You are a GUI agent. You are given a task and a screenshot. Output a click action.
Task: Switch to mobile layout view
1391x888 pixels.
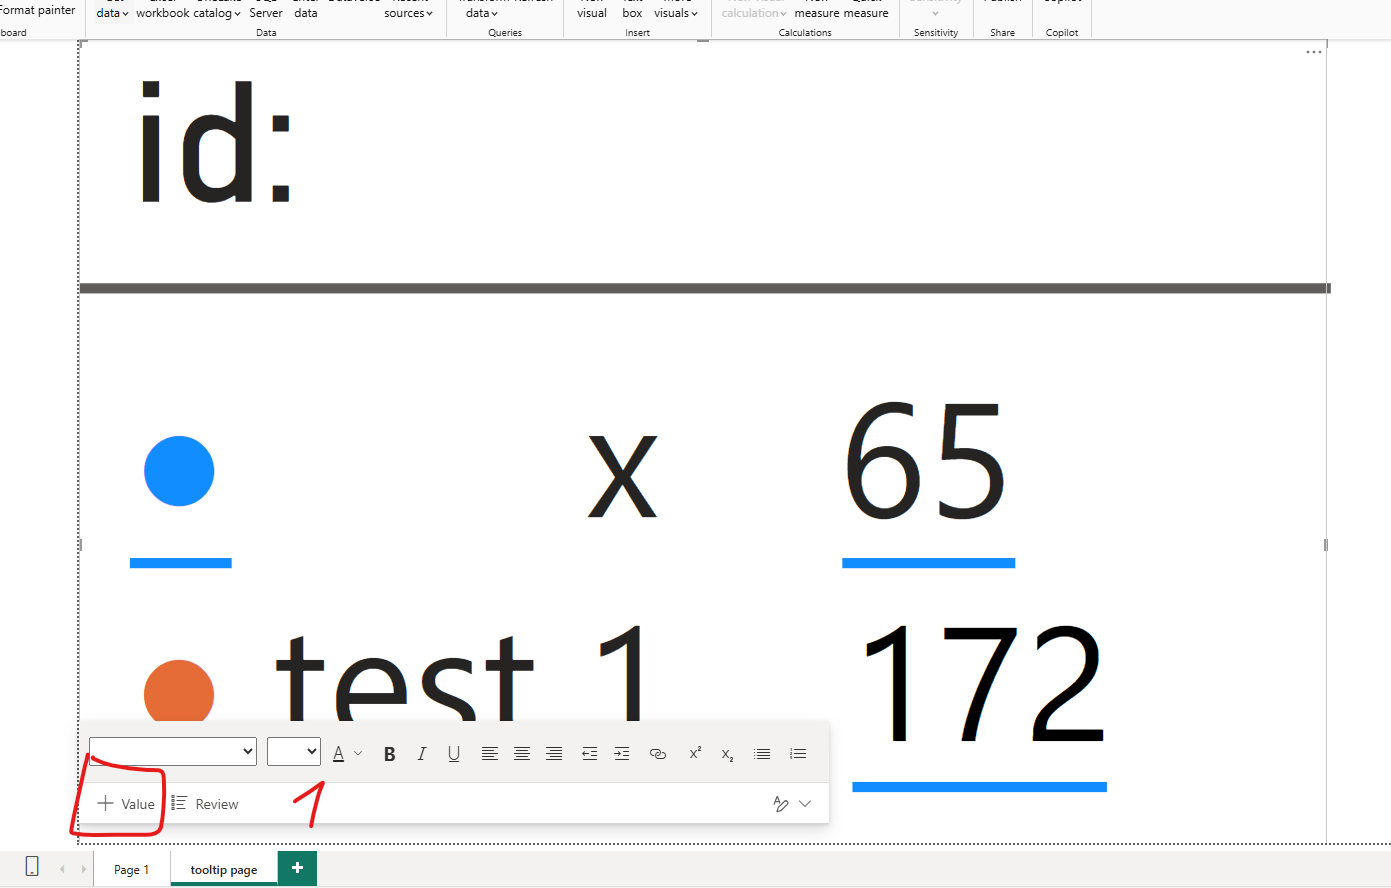(x=32, y=867)
